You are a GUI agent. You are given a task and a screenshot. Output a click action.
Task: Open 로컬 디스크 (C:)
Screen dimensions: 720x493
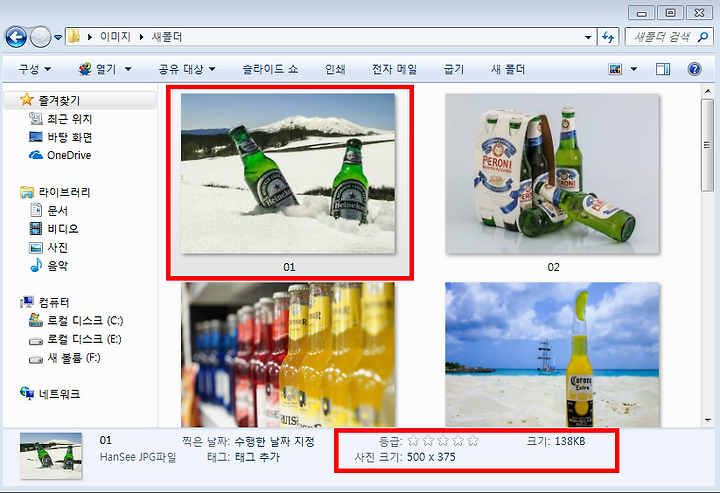point(85,320)
